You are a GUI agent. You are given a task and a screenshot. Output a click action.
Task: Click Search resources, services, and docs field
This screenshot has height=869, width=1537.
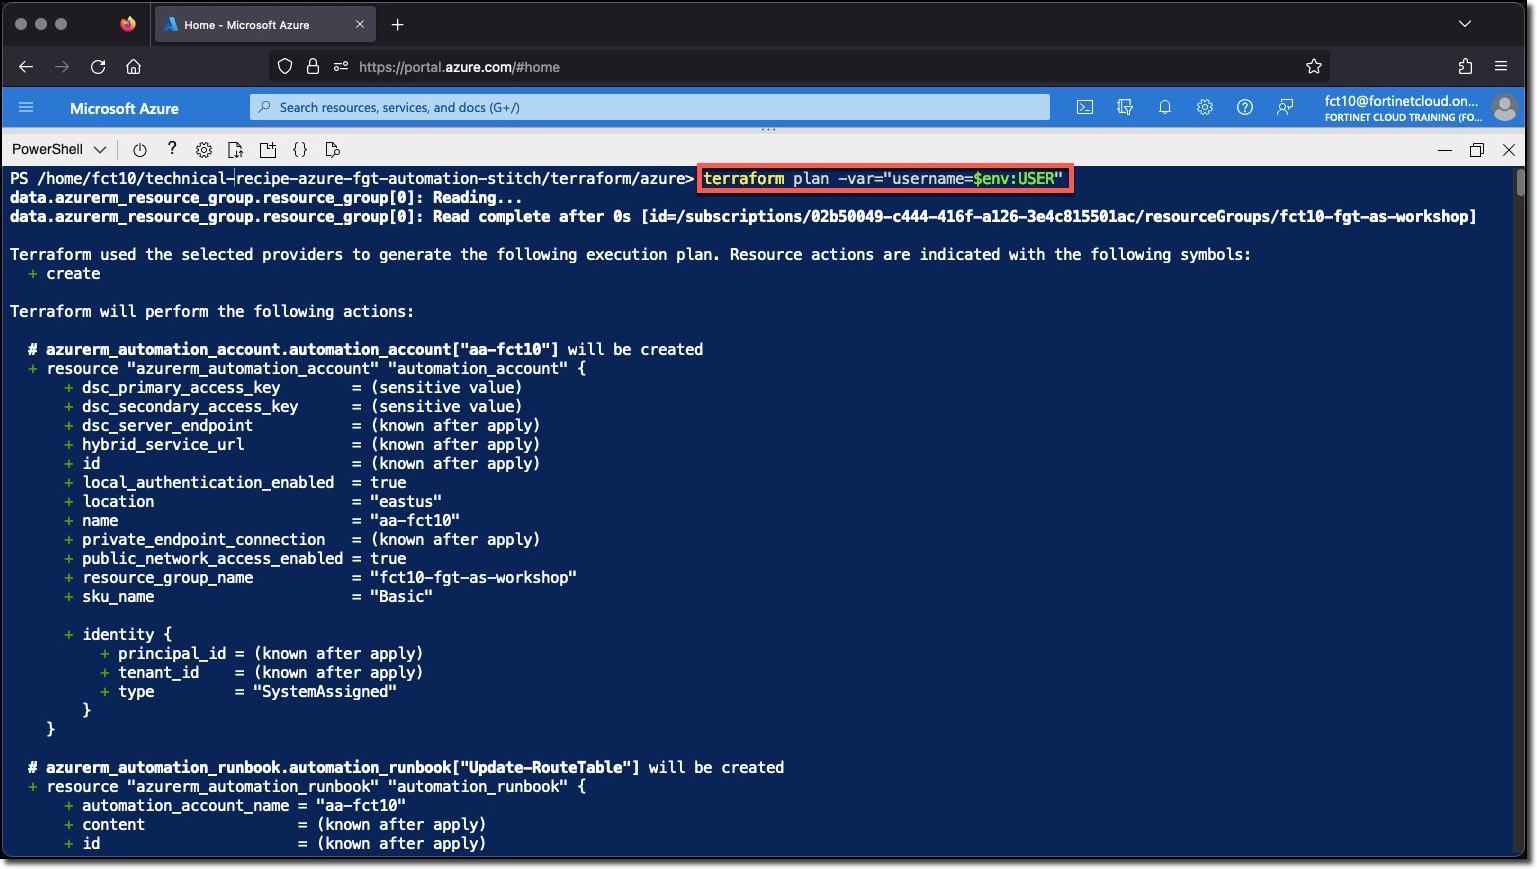click(650, 107)
